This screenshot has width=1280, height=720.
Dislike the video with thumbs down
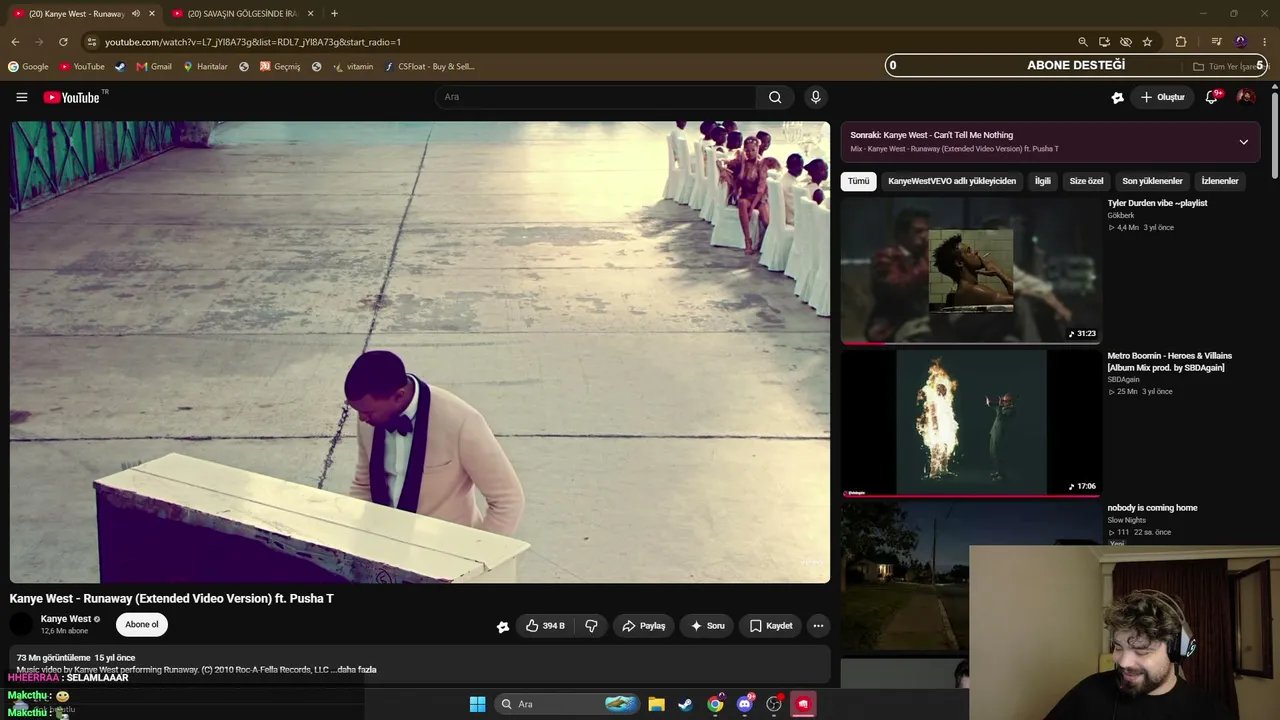591,626
